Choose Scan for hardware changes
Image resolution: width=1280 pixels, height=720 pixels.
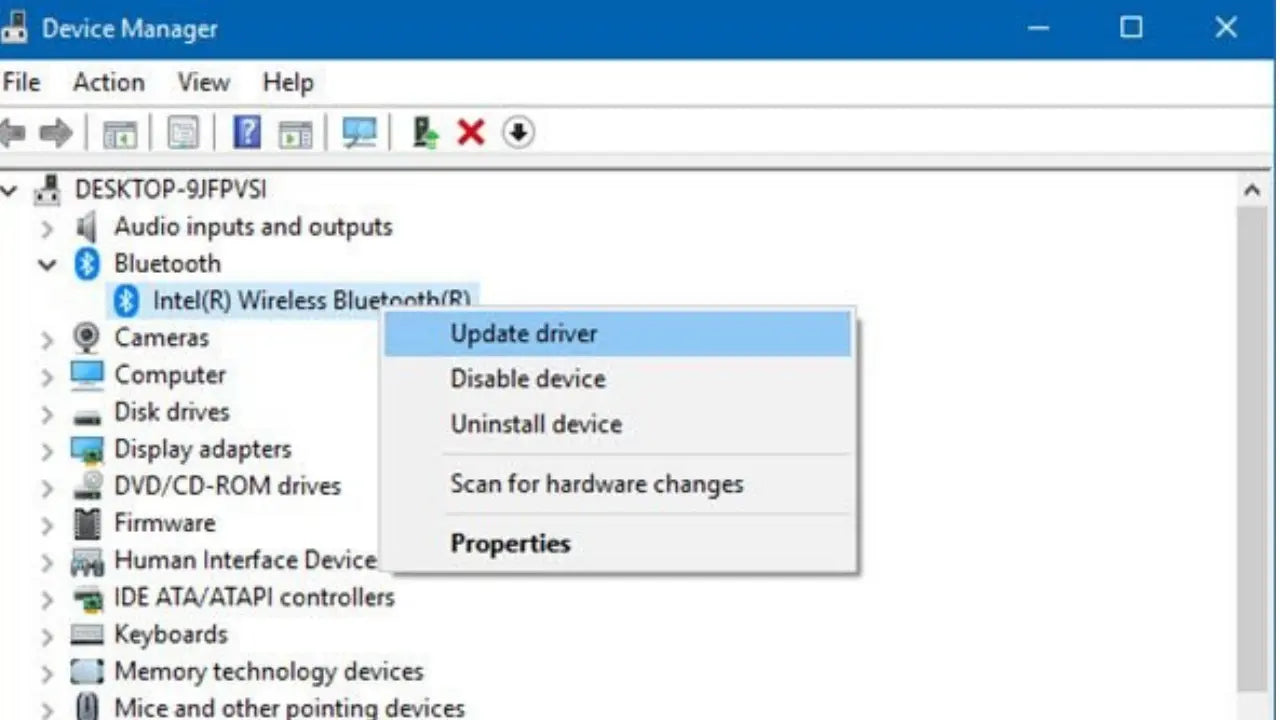click(x=618, y=485)
